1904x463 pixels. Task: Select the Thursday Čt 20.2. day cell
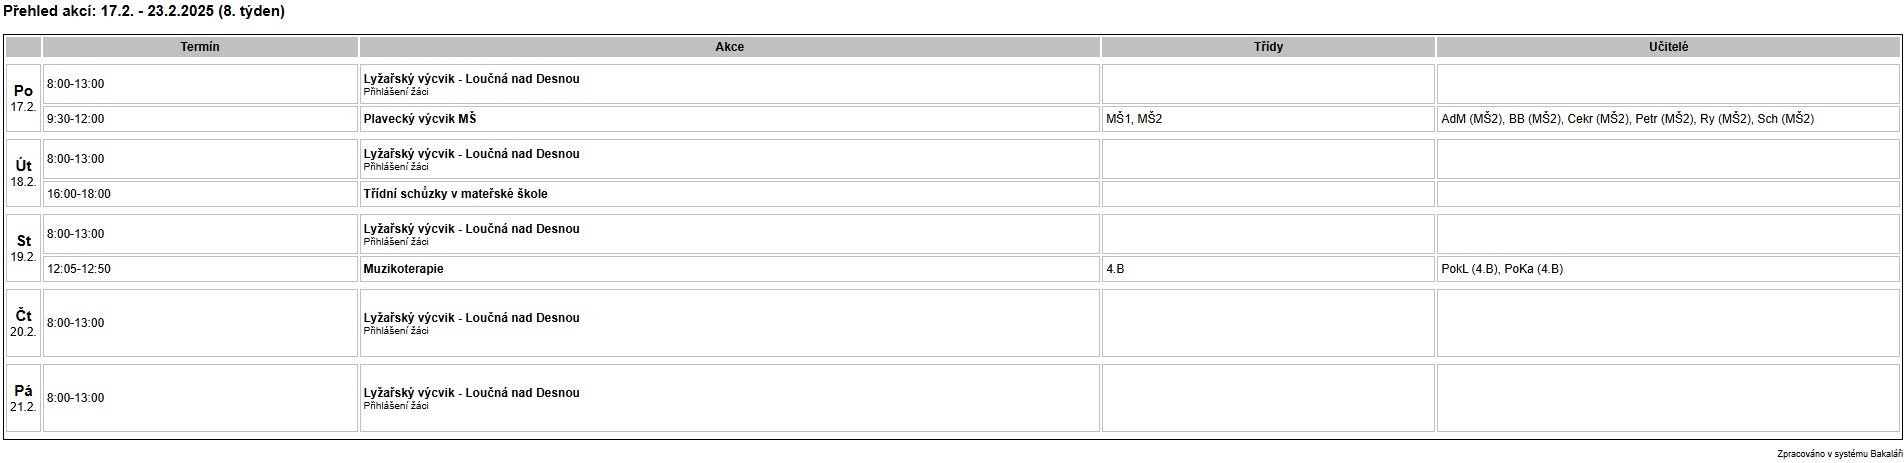coord(24,323)
